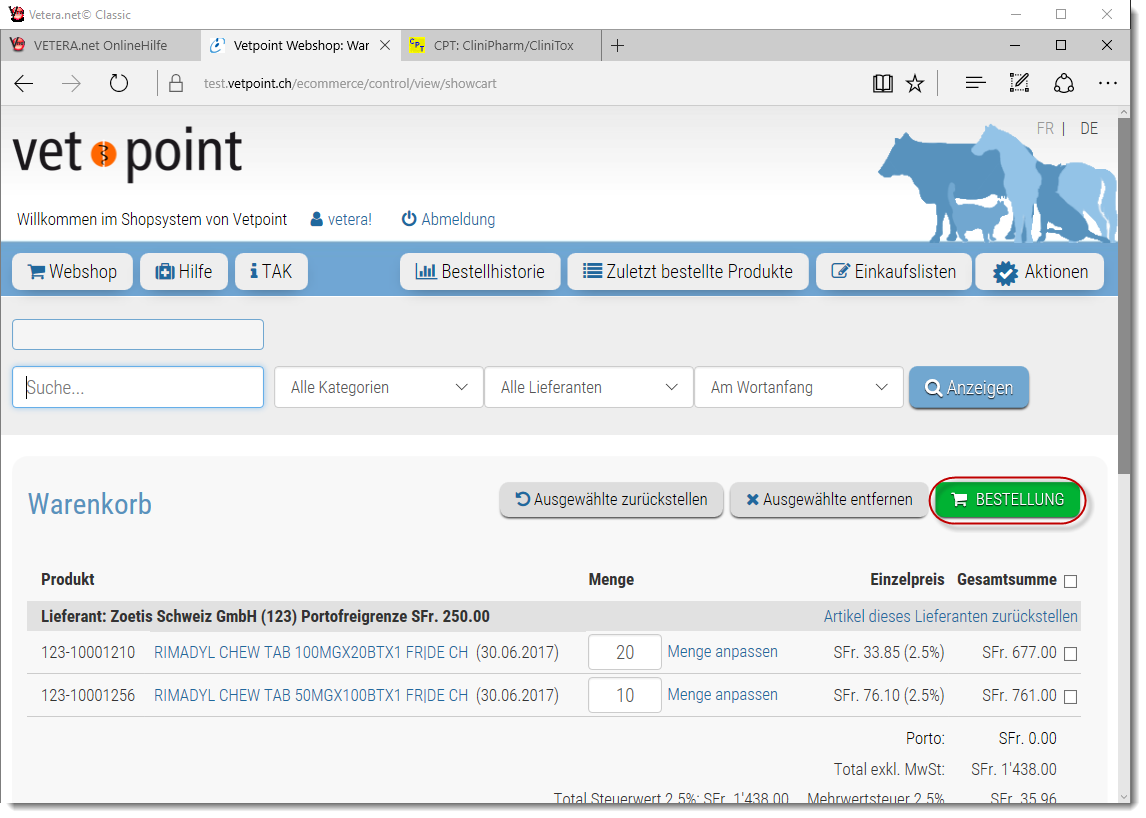Expand the Alle Kategorien dropdown

click(378, 387)
